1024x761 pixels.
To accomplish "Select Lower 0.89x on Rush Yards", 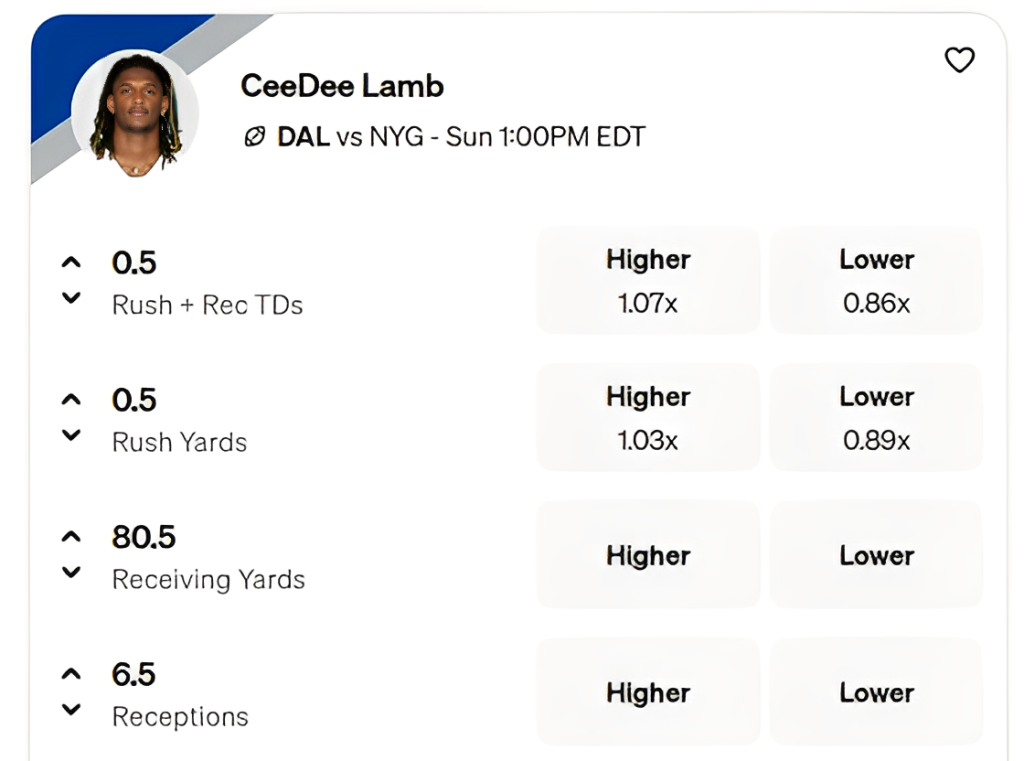I will tap(876, 417).
